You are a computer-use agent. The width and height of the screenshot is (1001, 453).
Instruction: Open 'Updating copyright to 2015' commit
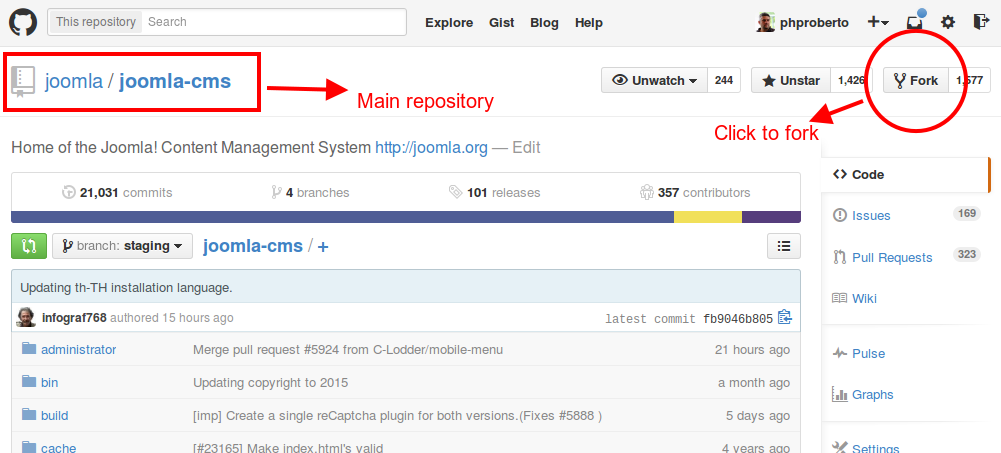[271, 383]
